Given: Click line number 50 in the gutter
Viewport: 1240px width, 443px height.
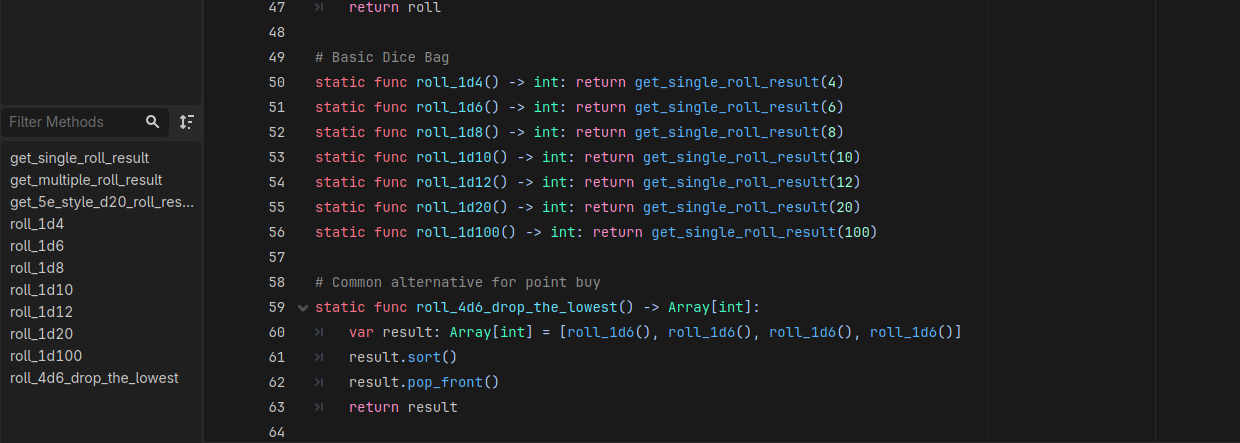Looking at the screenshot, I should (x=277, y=82).
